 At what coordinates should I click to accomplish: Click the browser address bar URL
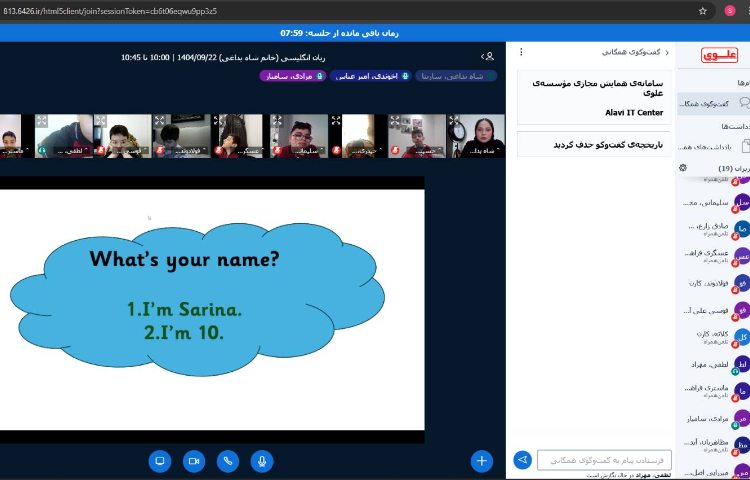point(110,11)
